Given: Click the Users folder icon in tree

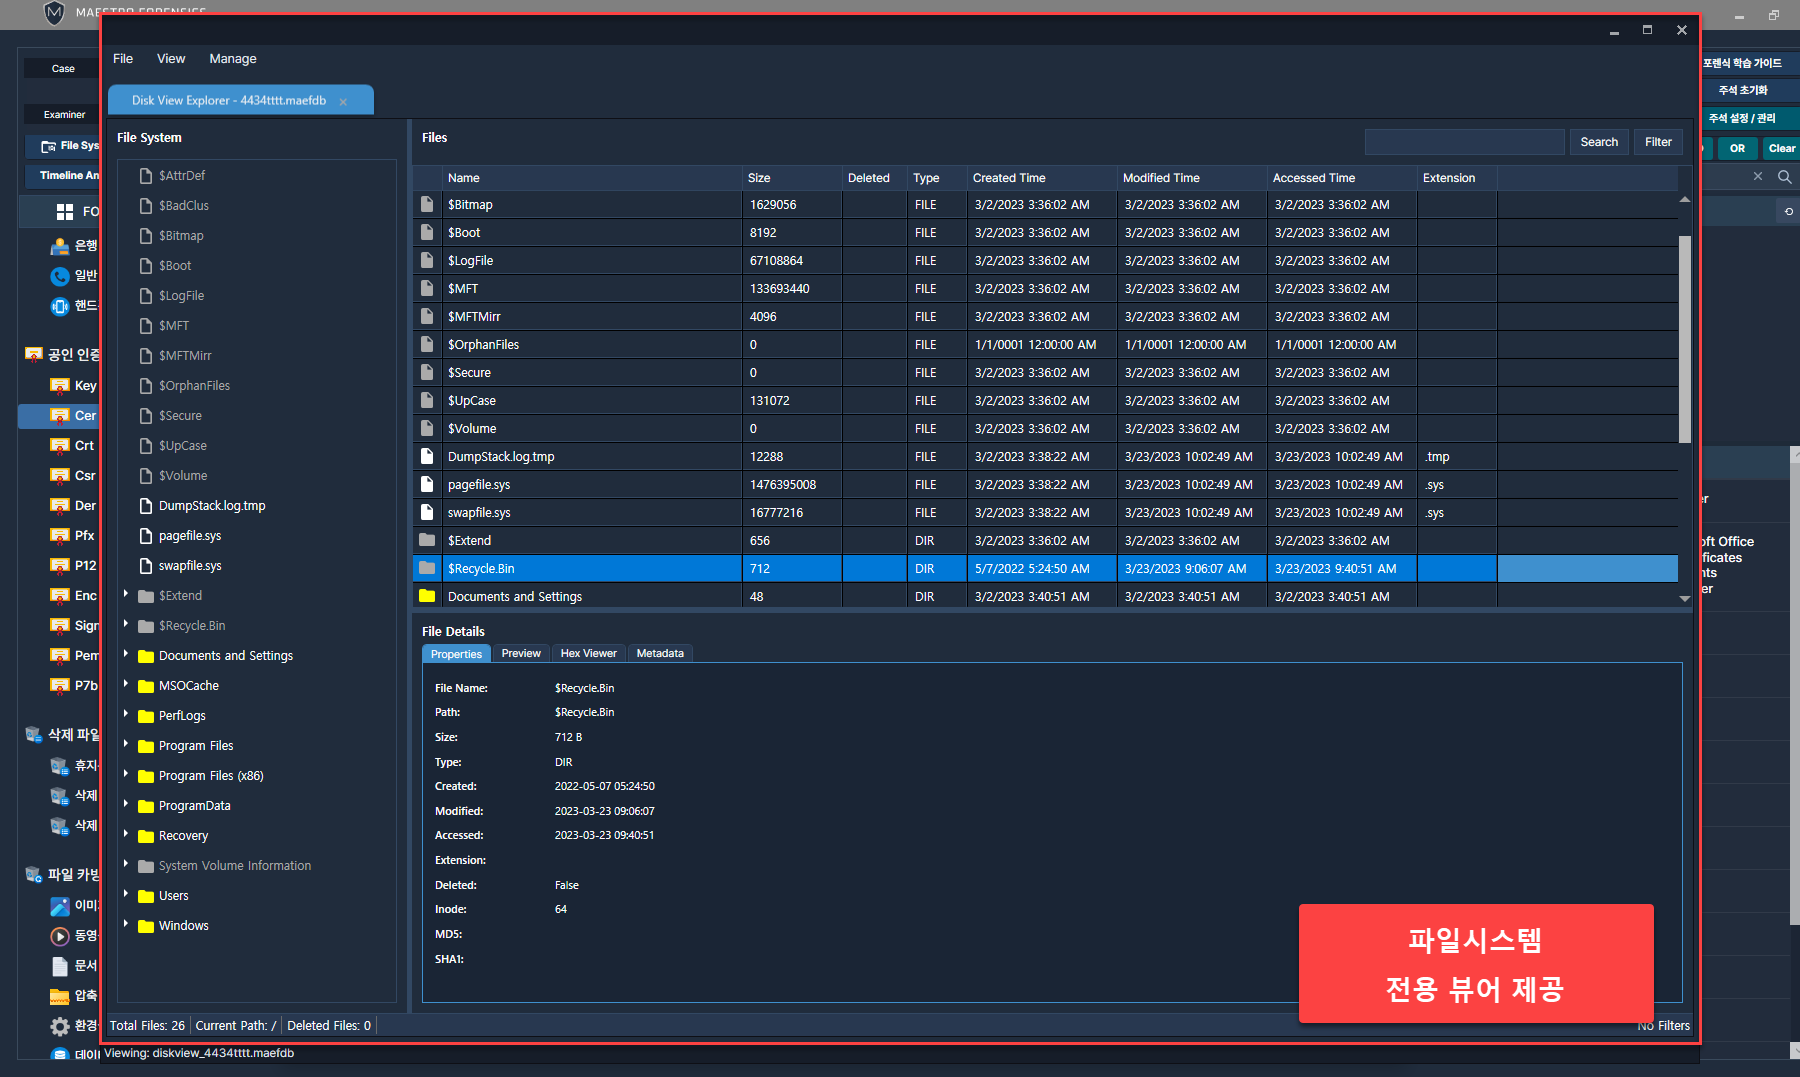Looking at the screenshot, I should tap(146, 896).
